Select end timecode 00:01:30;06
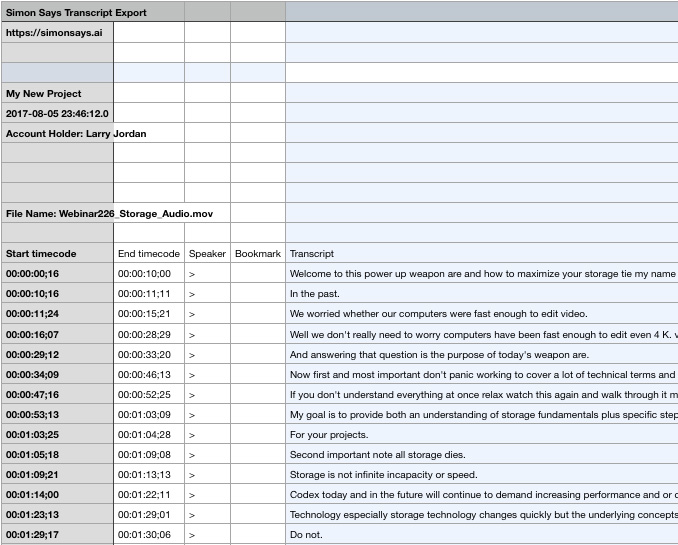 pyautogui.click(x=149, y=534)
